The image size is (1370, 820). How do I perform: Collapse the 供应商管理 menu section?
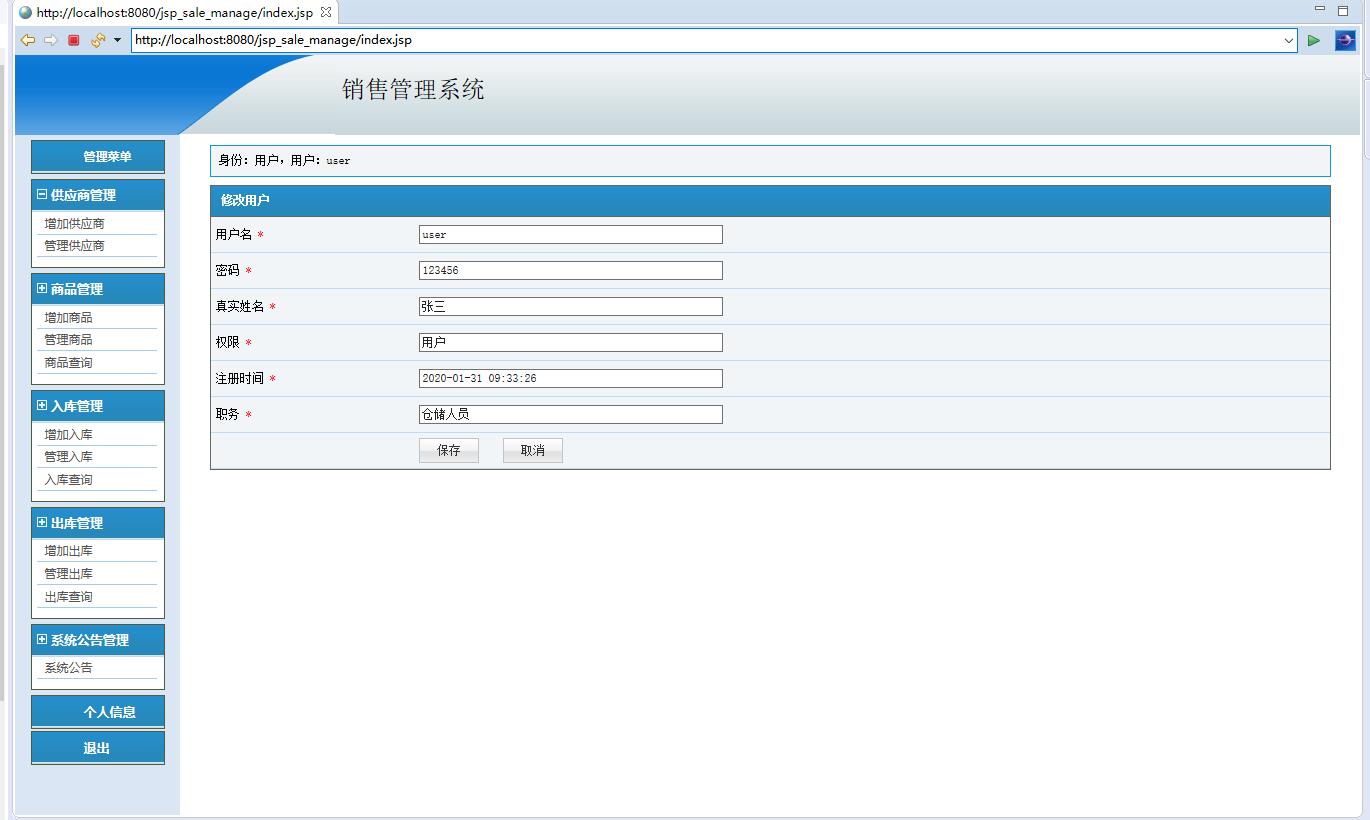[x=40, y=195]
